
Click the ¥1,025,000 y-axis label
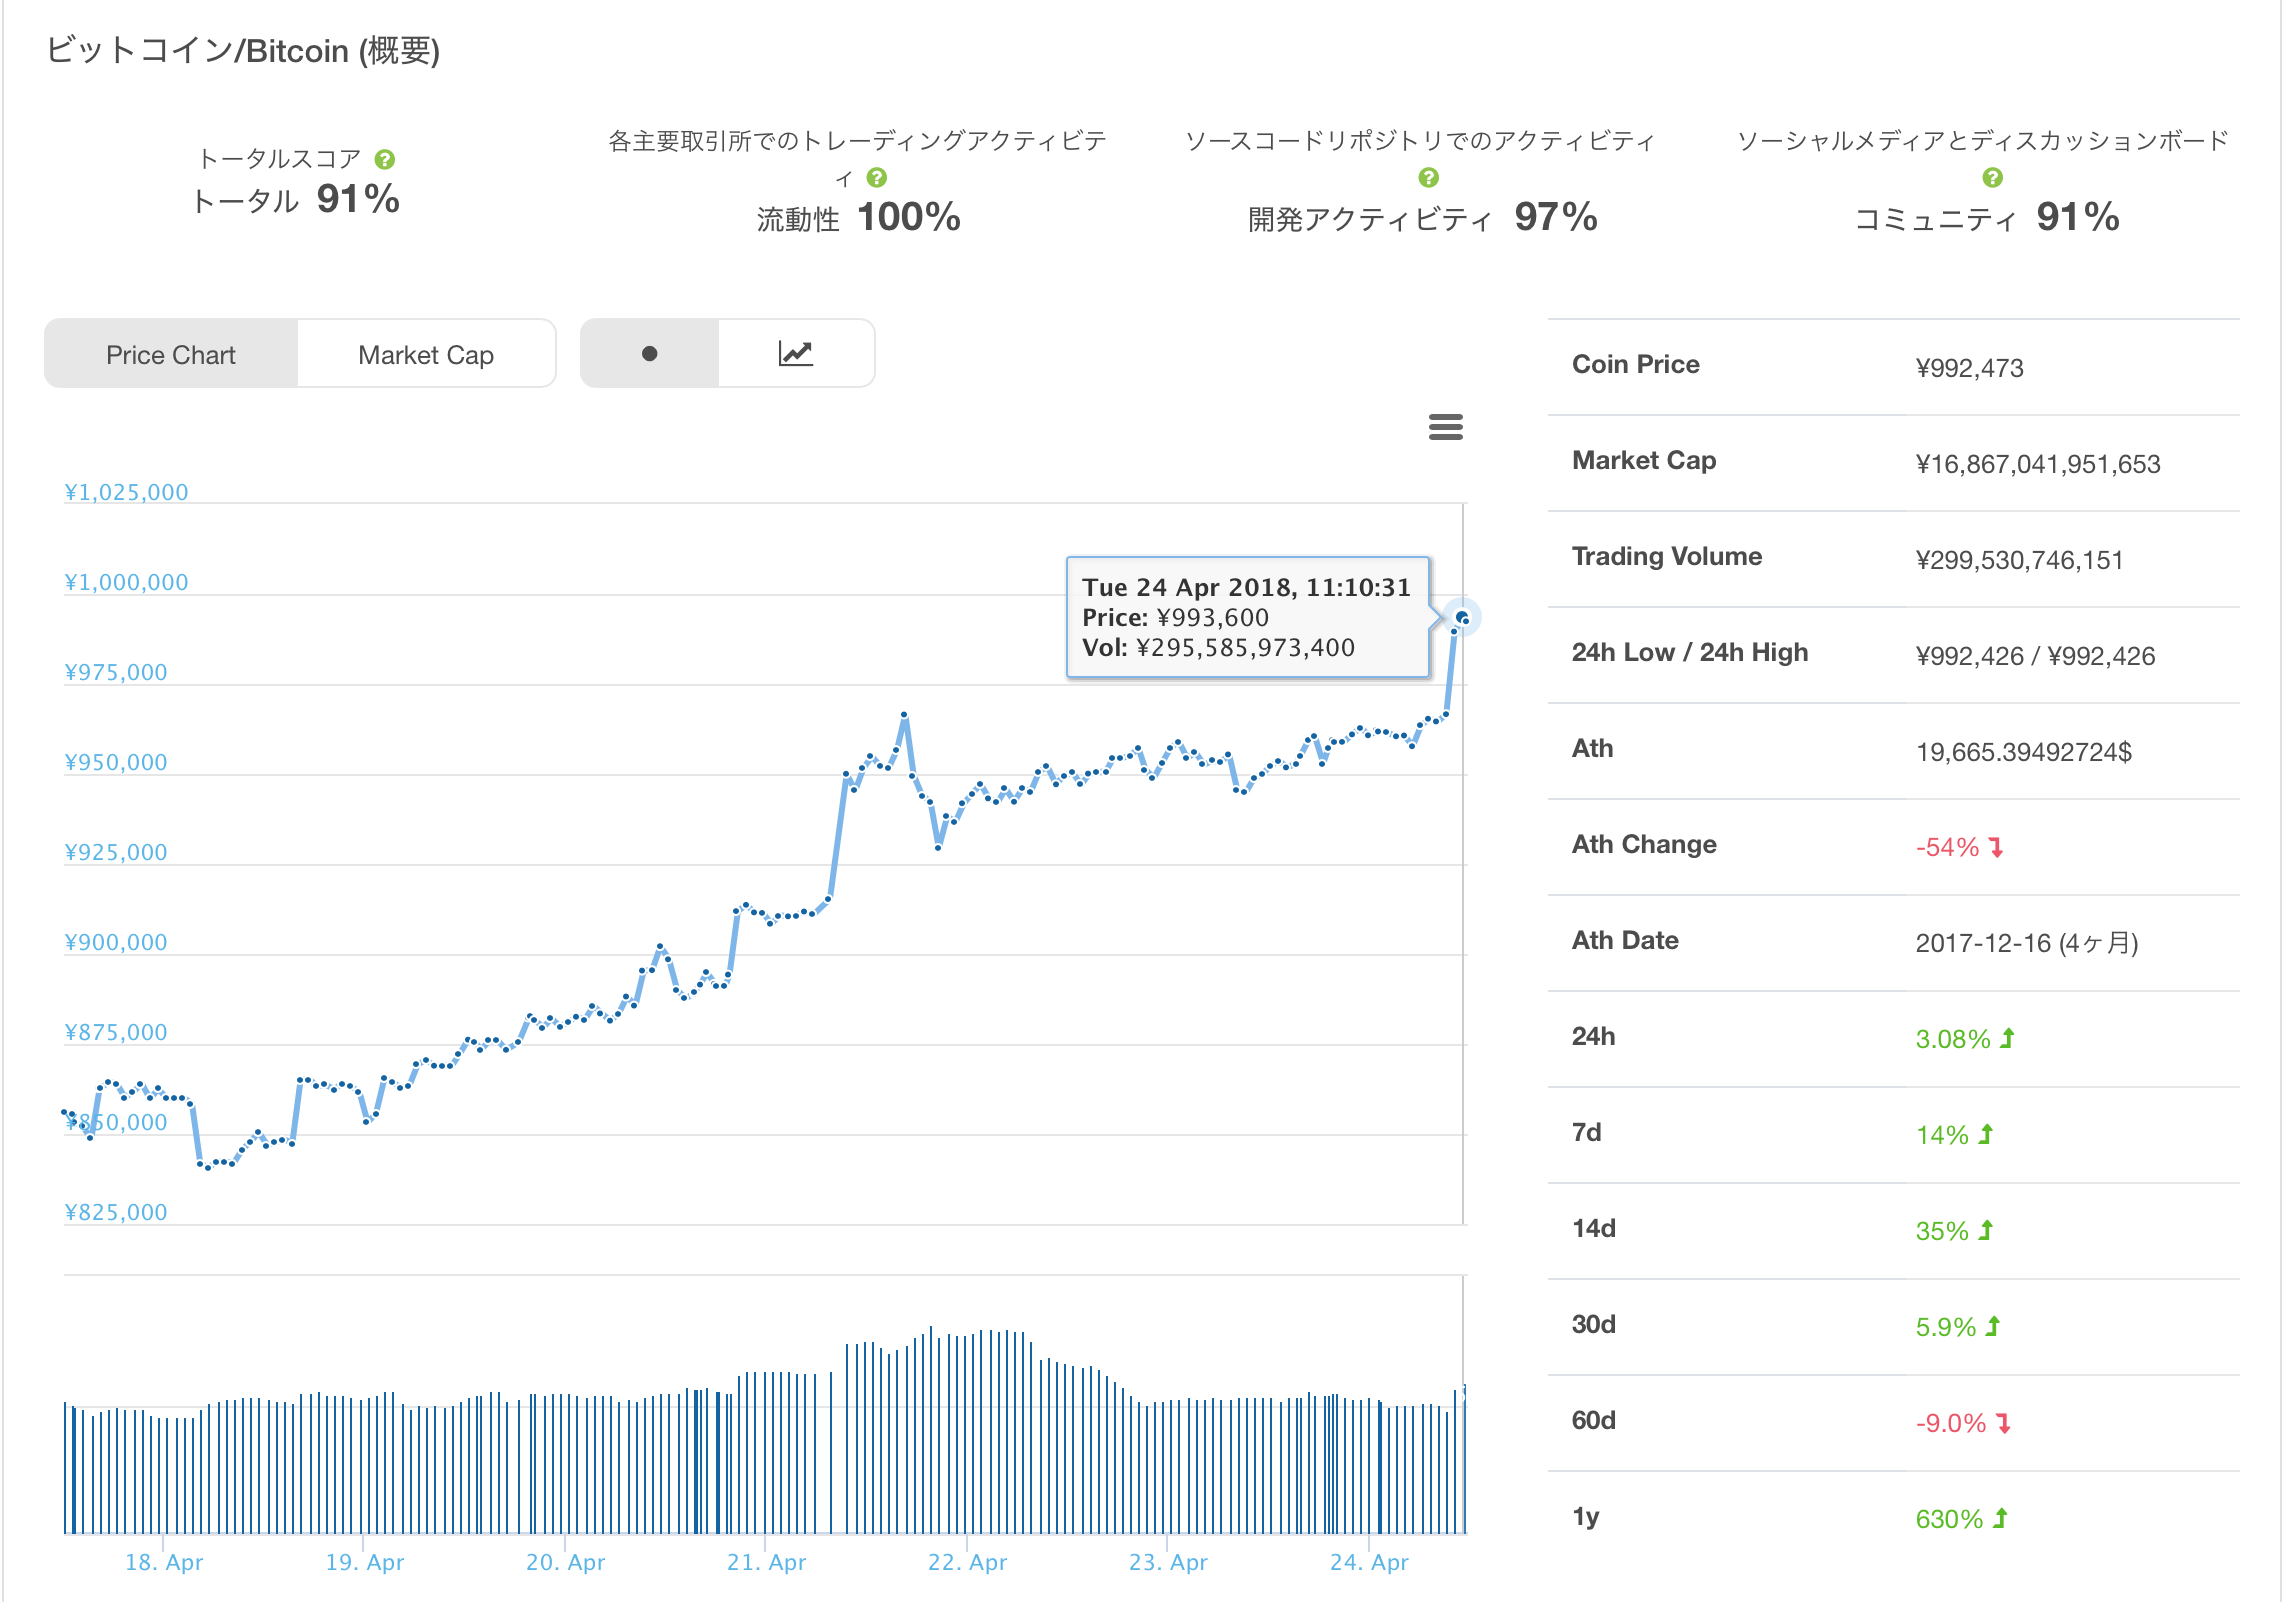(x=126, y=492)
